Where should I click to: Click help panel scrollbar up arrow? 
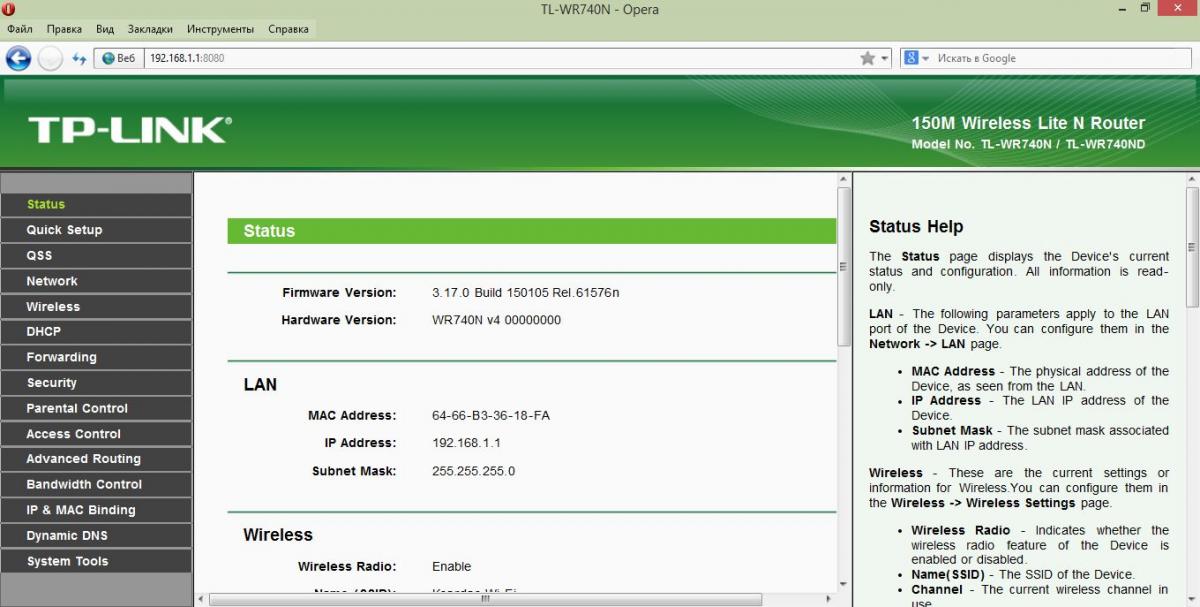point(1192,180)
